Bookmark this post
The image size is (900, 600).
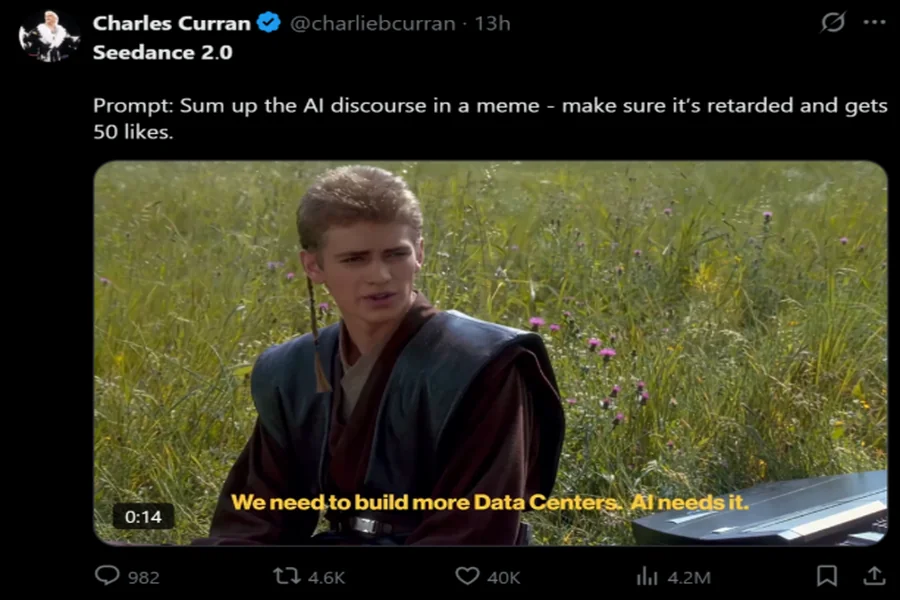pyautogui.click(x=827, y=576)
